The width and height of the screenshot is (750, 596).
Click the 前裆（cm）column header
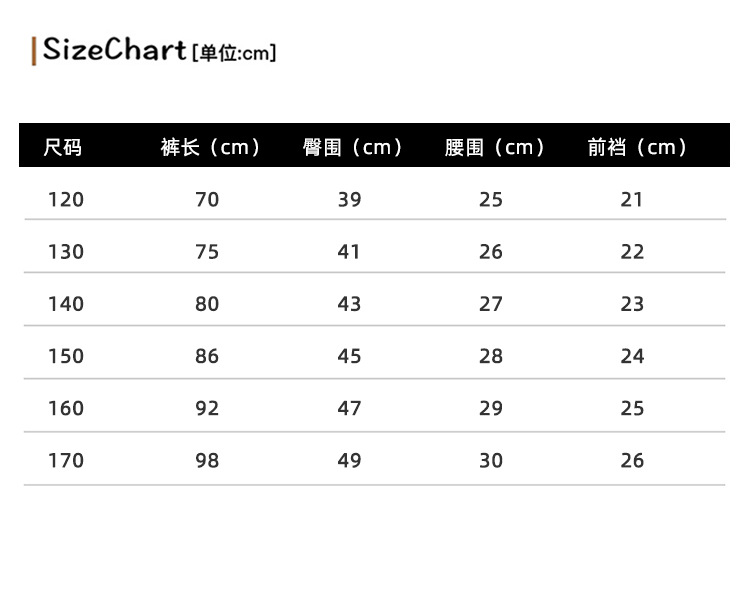pos(639,148)
